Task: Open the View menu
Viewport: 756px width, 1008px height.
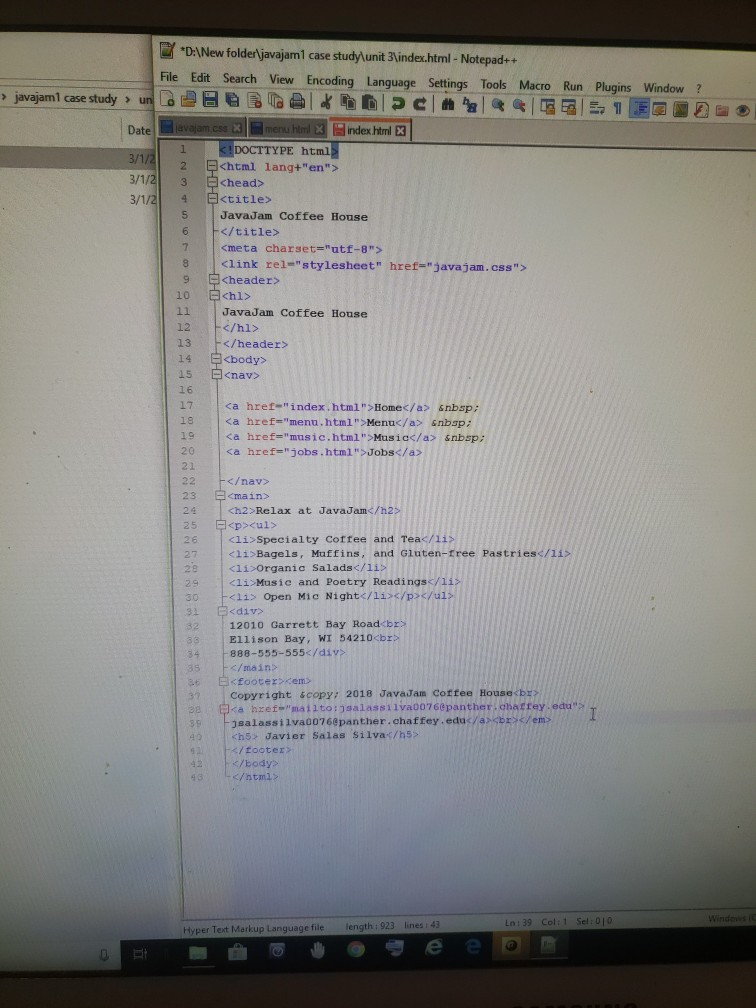Action: [x=281, y=79]
